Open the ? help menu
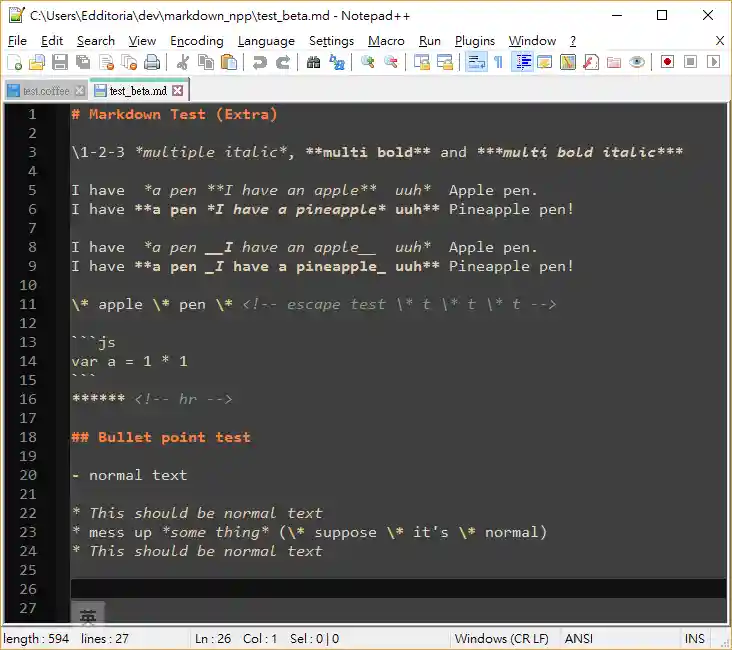The height and width of the screenshot is (650, 732). [573, 41]
